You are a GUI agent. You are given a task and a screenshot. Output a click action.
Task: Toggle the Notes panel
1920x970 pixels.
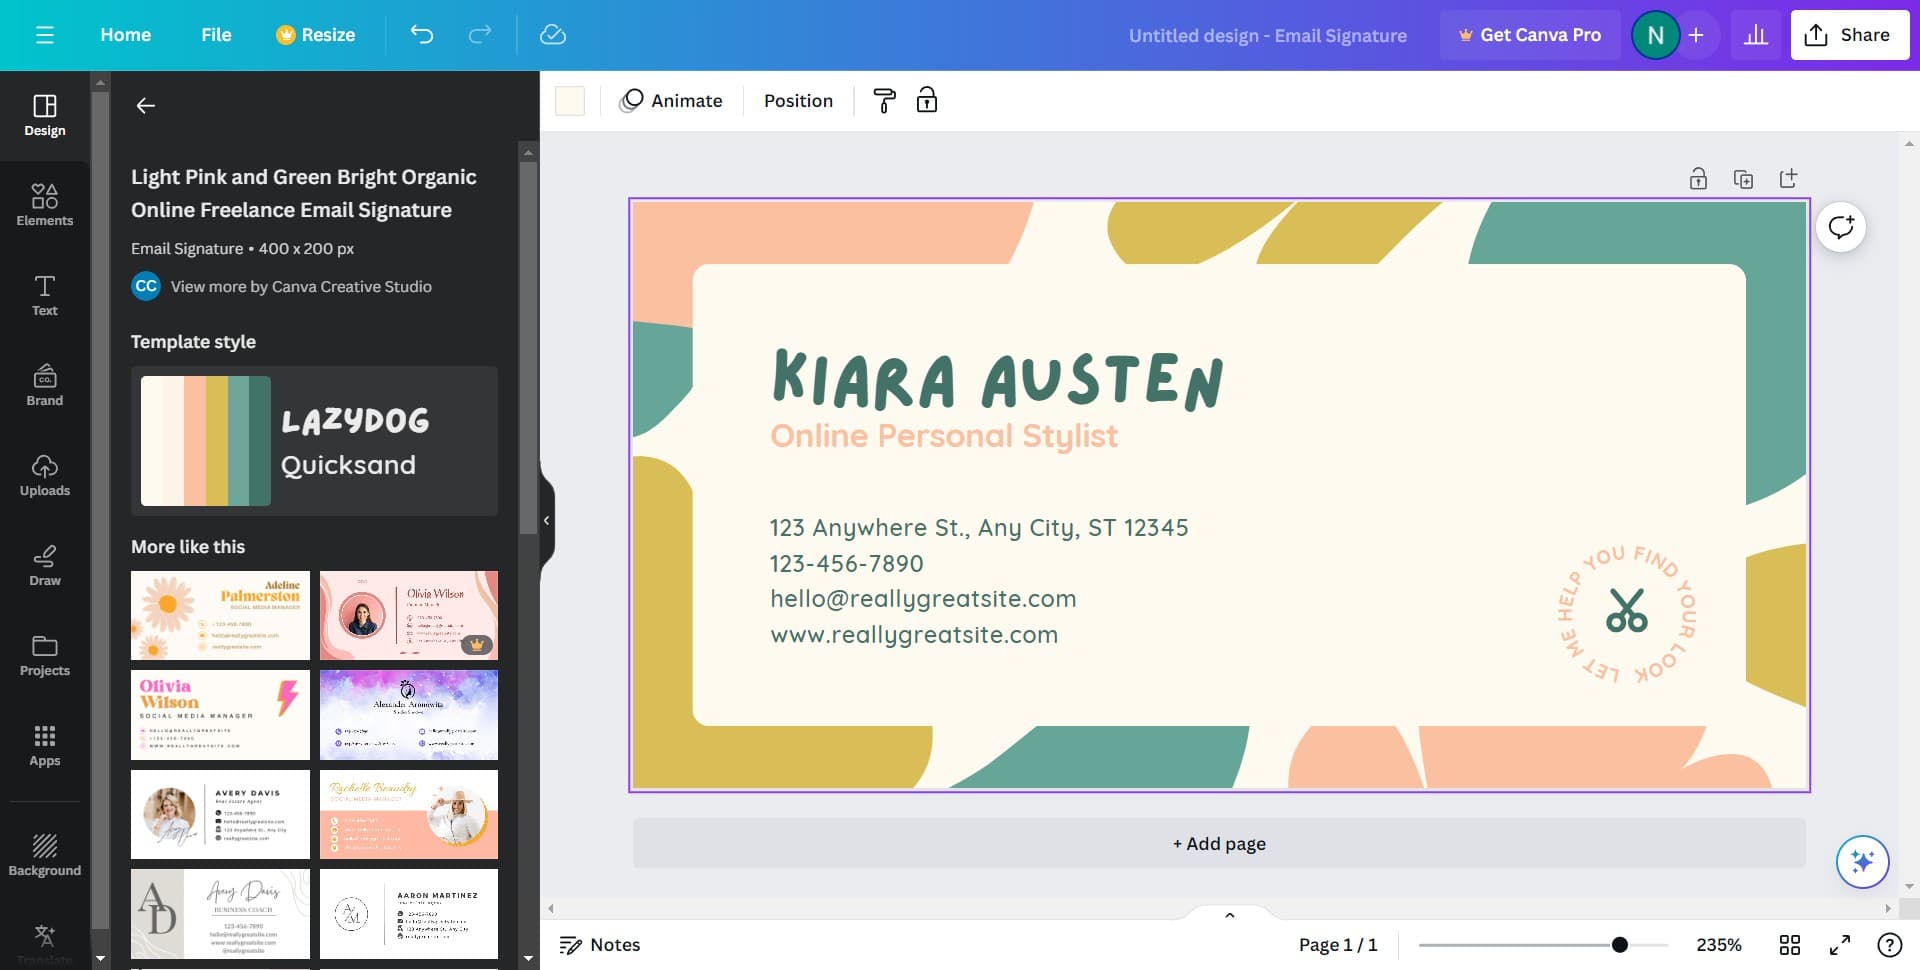[x=600, y=945]
